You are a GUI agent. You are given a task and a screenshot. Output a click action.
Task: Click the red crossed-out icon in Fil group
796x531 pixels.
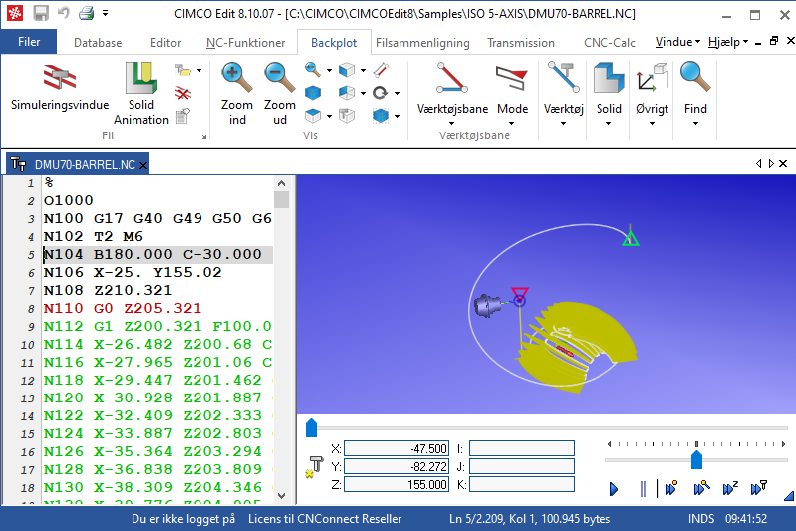tap(182, 93)
